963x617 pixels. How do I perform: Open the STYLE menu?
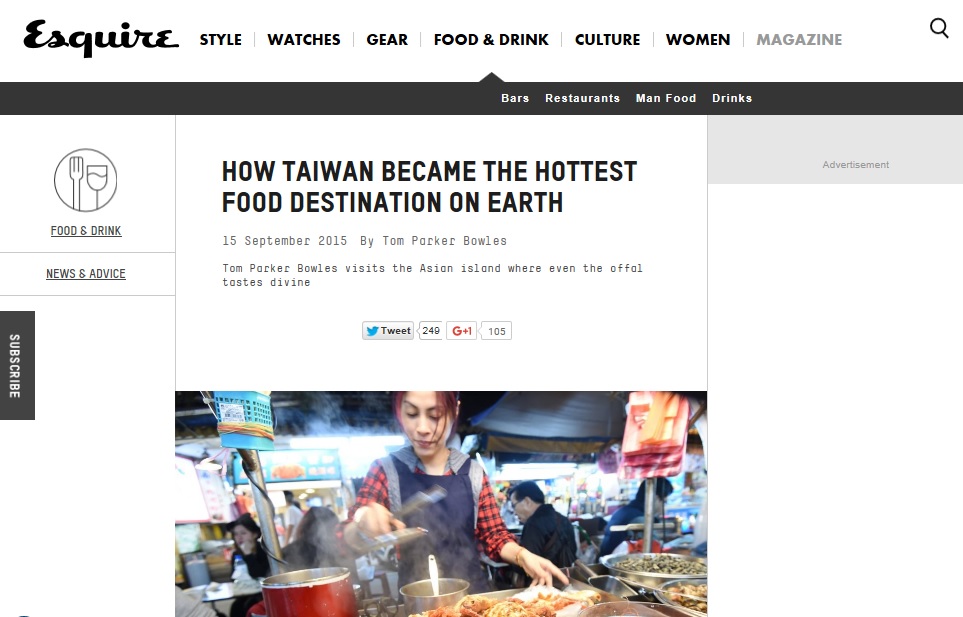click(x=220, y=40)
